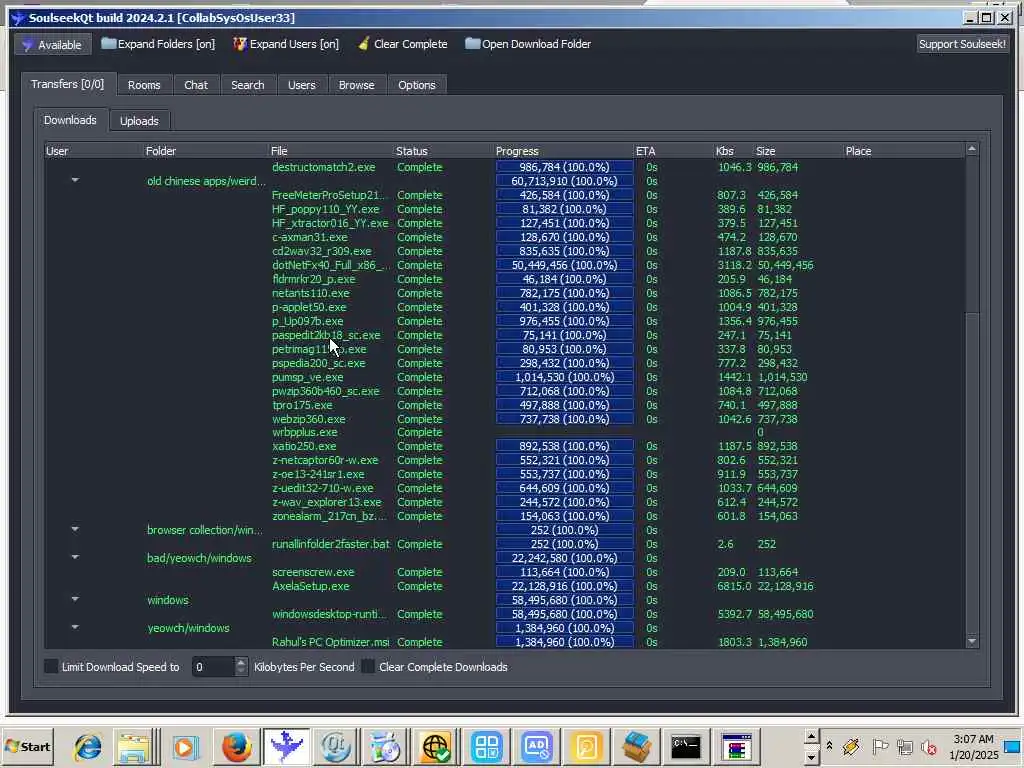Screen dimensions: 1024x768
Task: Open the box package taskbar icon
Action: (637, 746)
